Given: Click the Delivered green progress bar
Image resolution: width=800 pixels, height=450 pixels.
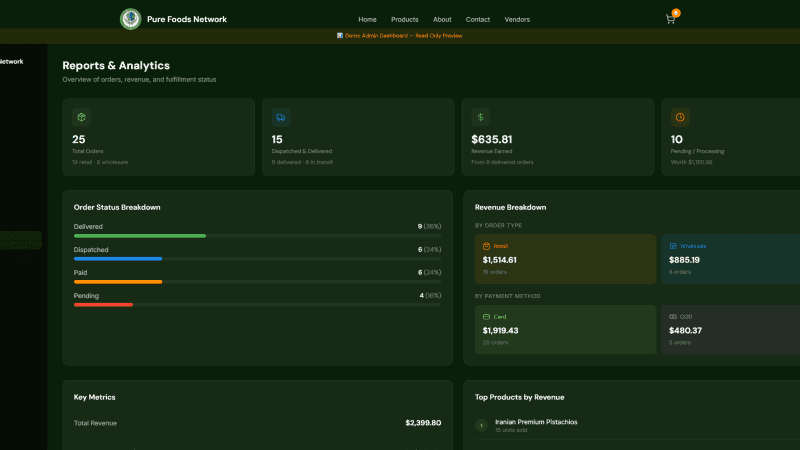Looking at the screenshot, I should [140, 236].
